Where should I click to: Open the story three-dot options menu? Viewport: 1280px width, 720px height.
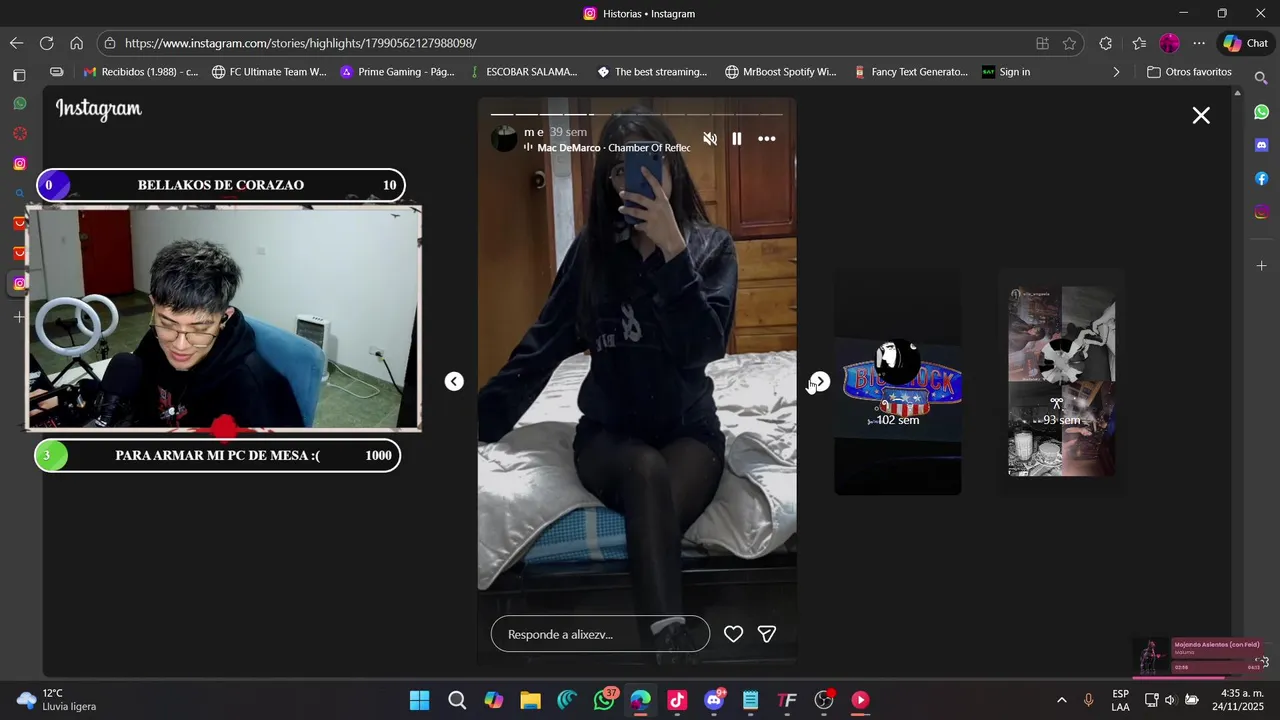point(767,139)
